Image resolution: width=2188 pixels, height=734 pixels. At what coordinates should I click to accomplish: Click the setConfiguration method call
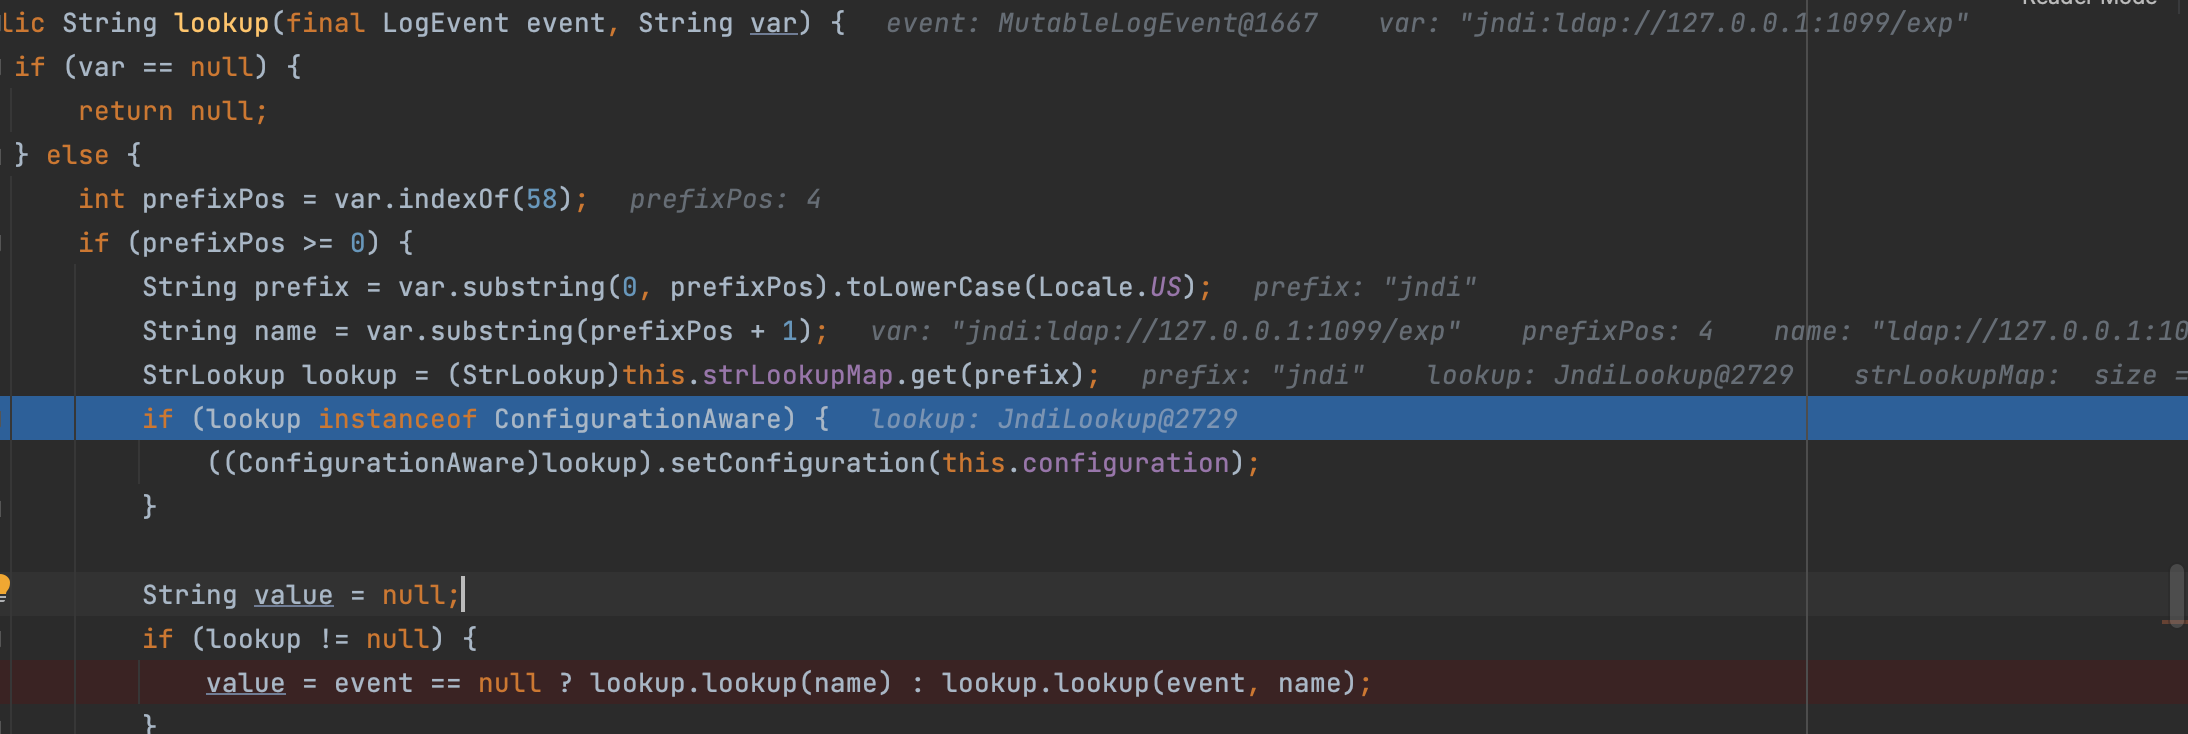797,463
